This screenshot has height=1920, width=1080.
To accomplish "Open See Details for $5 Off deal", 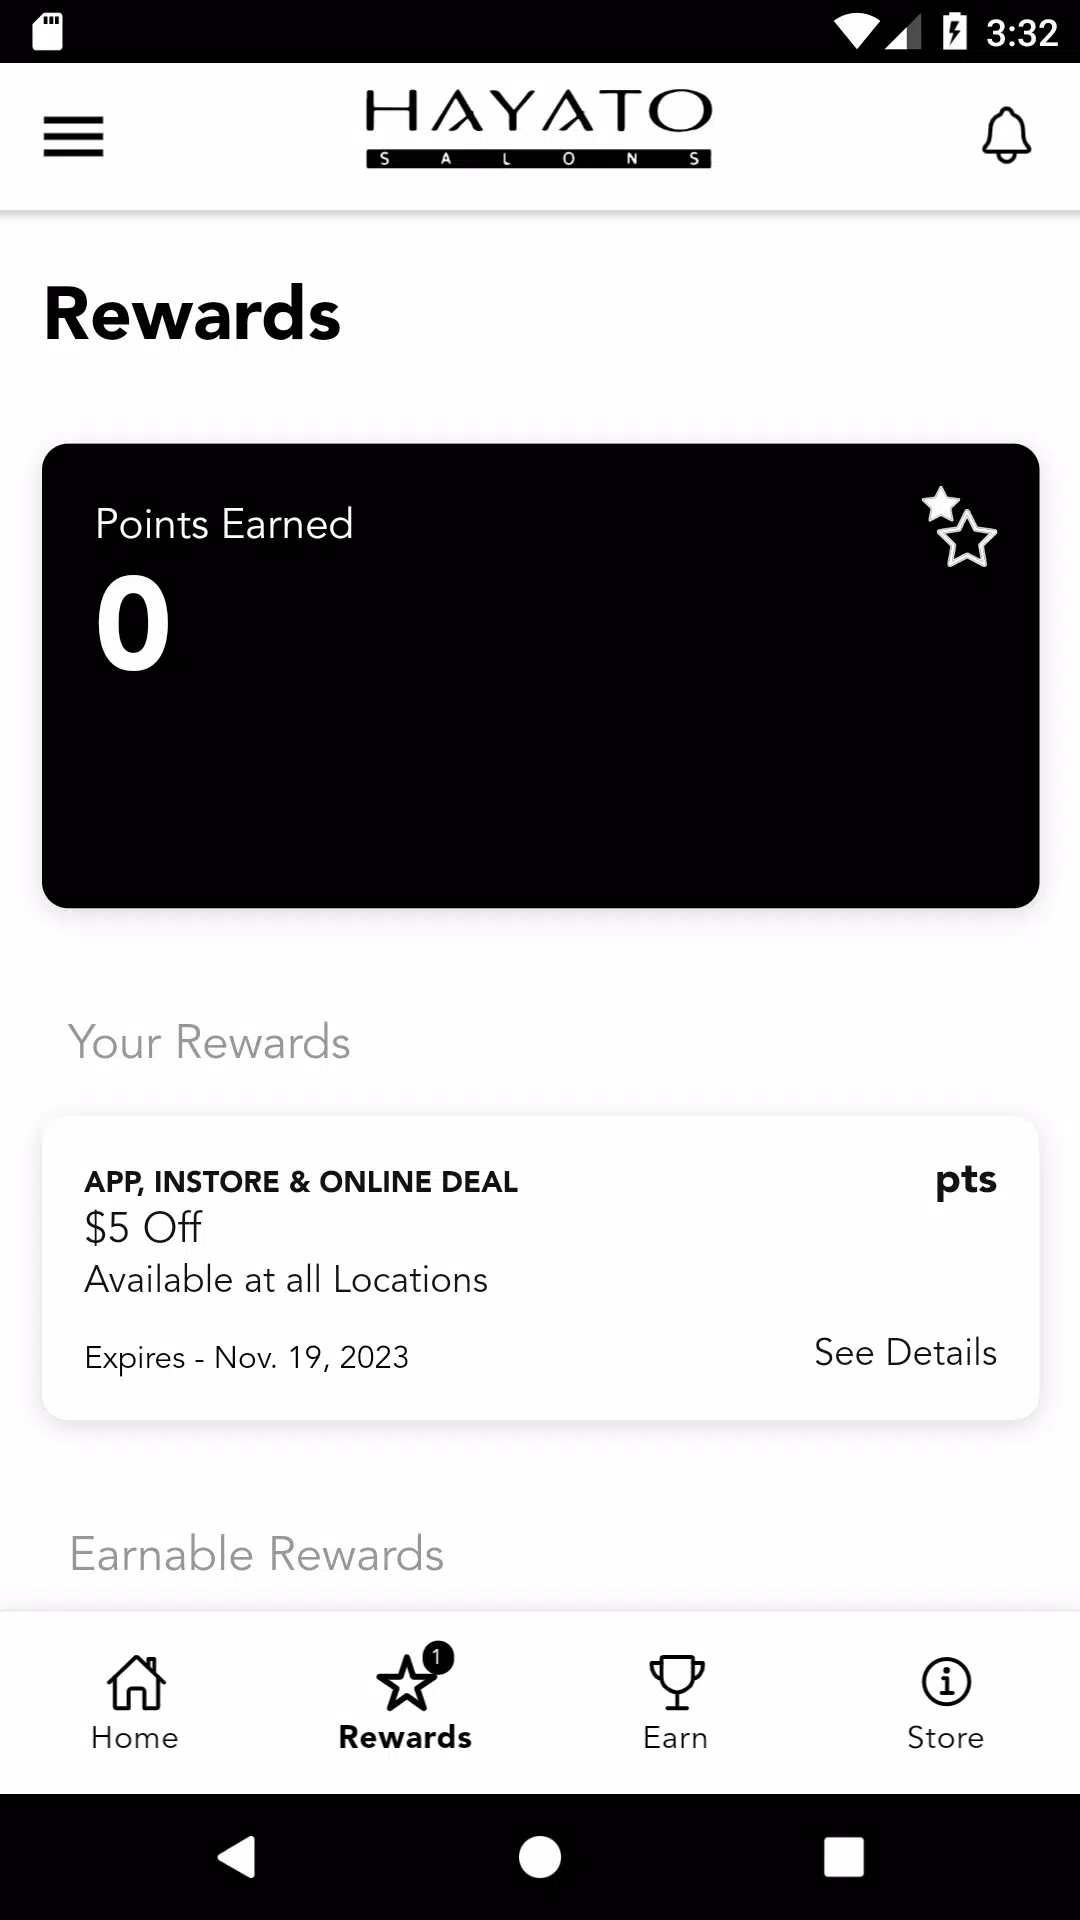I will coord(905,1353).
